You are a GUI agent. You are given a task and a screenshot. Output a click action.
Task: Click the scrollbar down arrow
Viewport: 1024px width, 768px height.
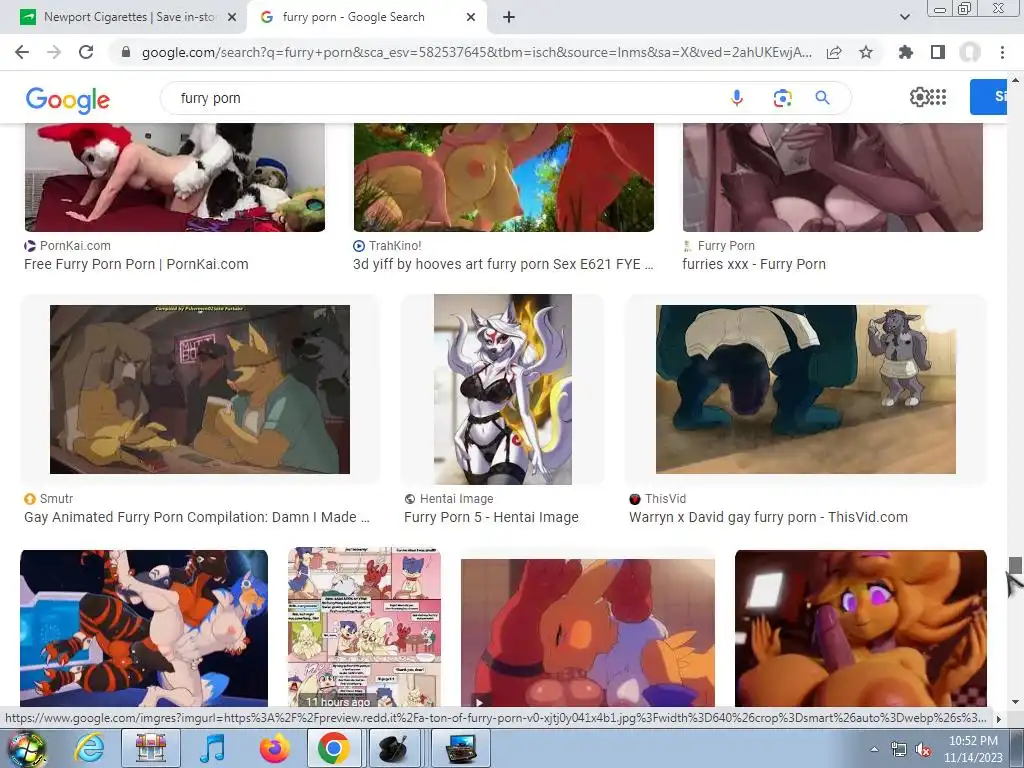click(1014, 702)
